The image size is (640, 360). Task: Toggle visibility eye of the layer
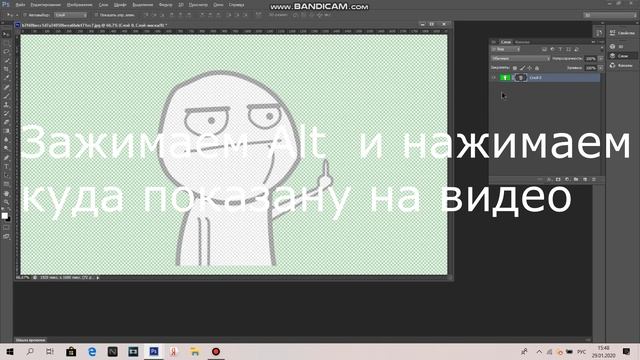[494, 78]
